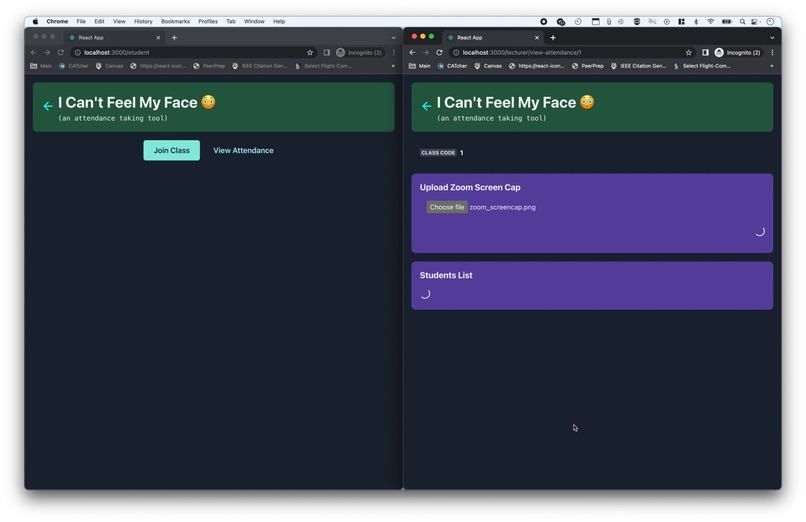Open Canvas bookmark in right window
Viewport: 806px width, 522px height.
pyautogui.click(x=488, y=66)
